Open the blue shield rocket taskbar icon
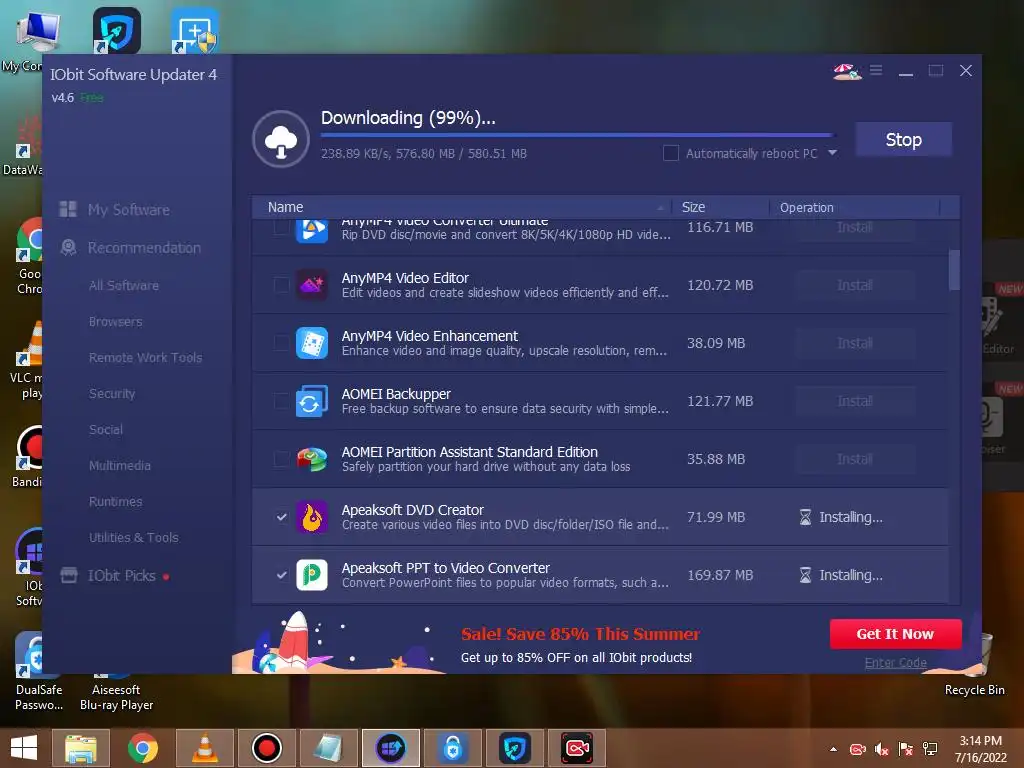Screen dimensions: 1024x768 pos(515,748)
